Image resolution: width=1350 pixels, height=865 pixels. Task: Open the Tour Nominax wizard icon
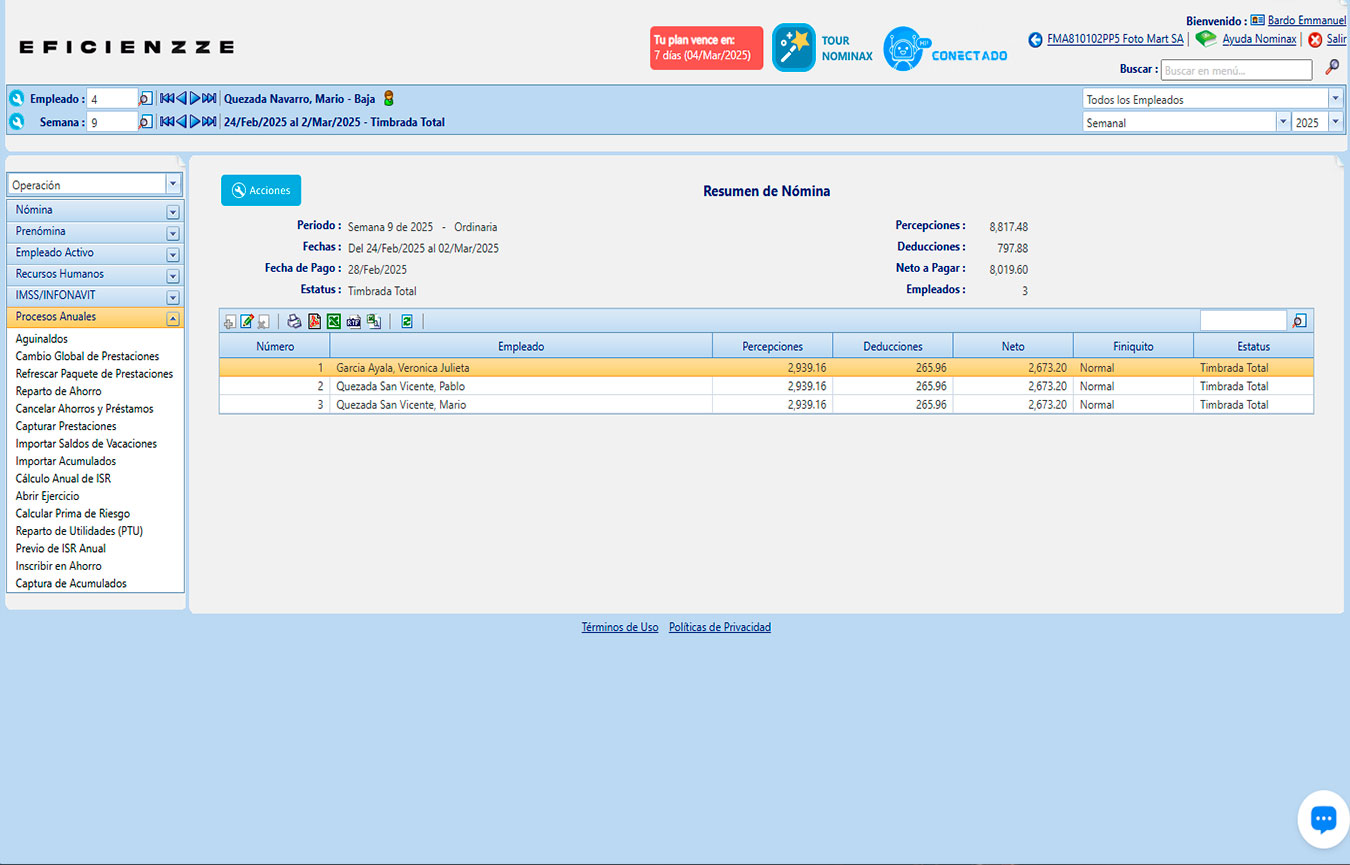794,47
